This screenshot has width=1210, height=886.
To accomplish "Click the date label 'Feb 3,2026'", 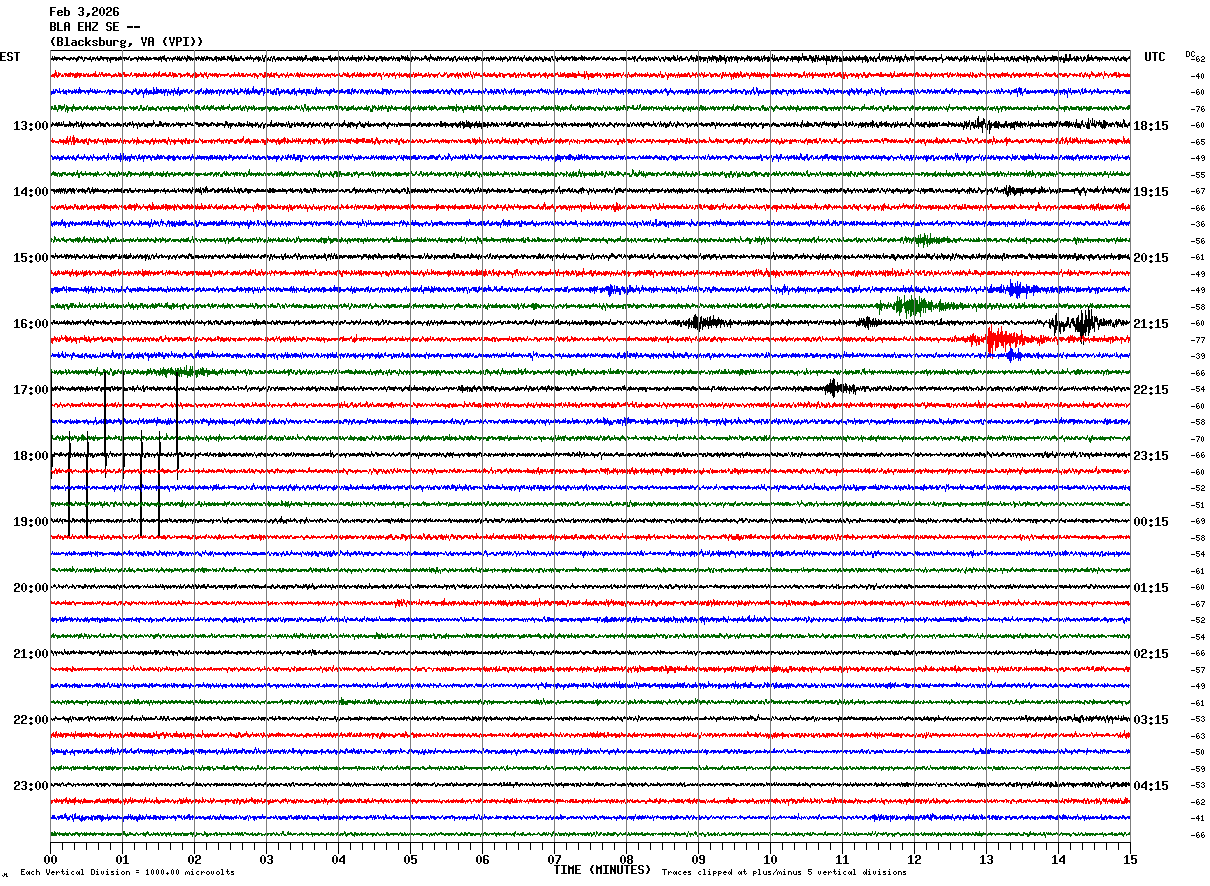I will coord(84,12).
